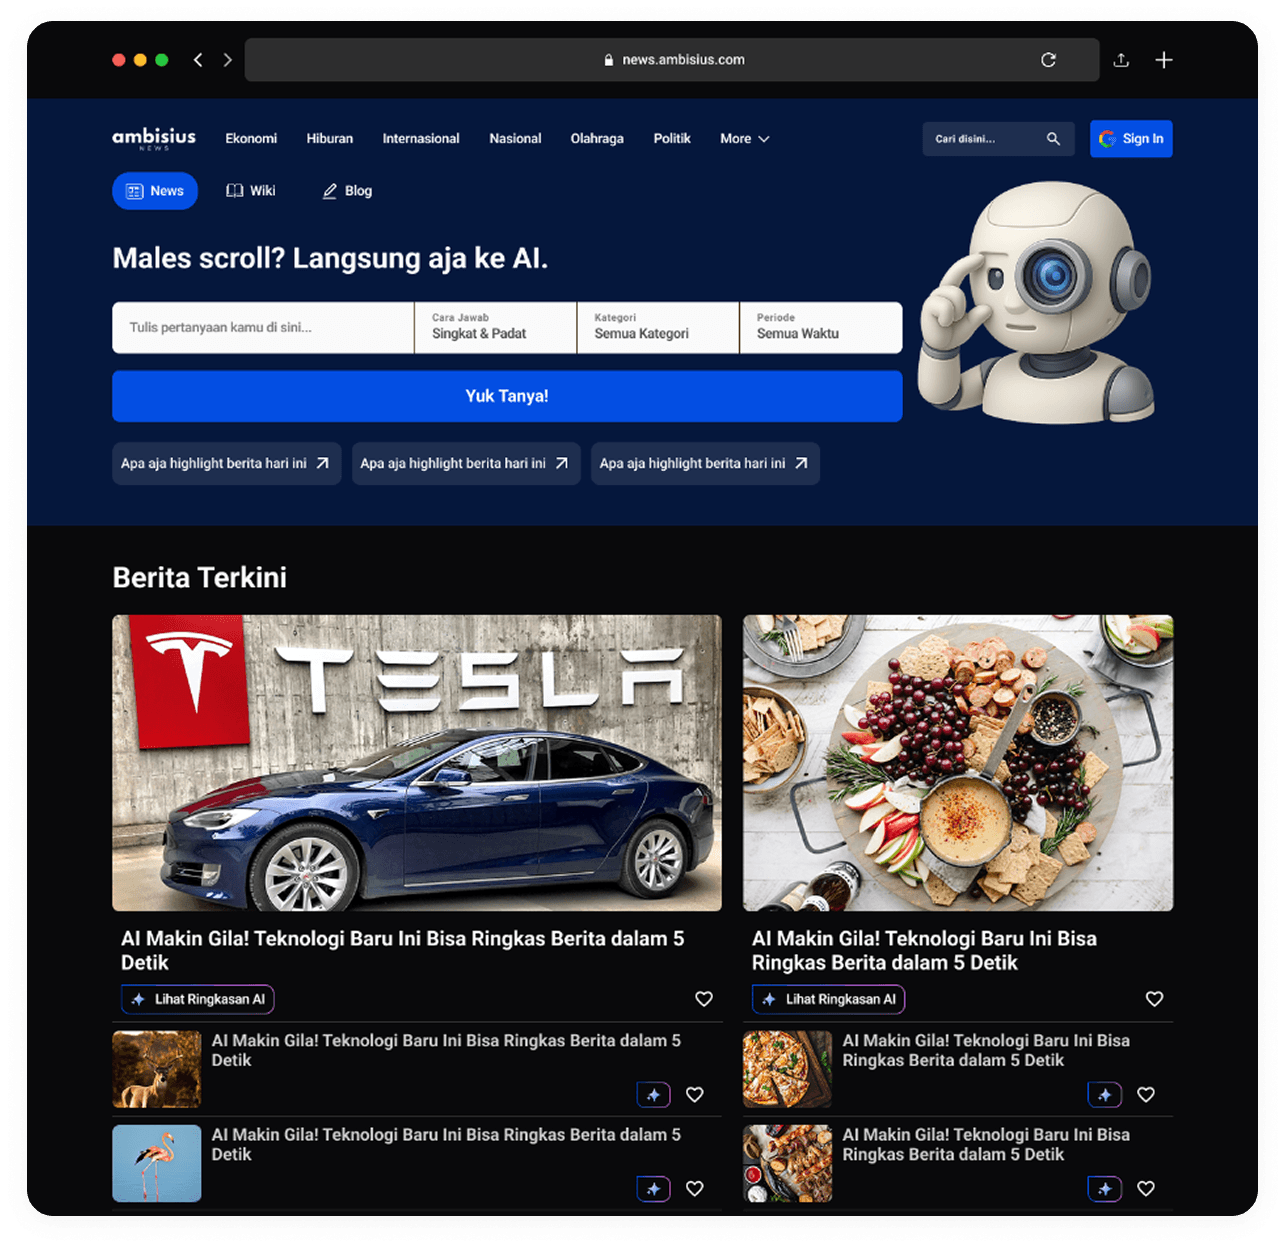Click the 'Tulis pertanyaan kamu di sini' field

[263, 327]
